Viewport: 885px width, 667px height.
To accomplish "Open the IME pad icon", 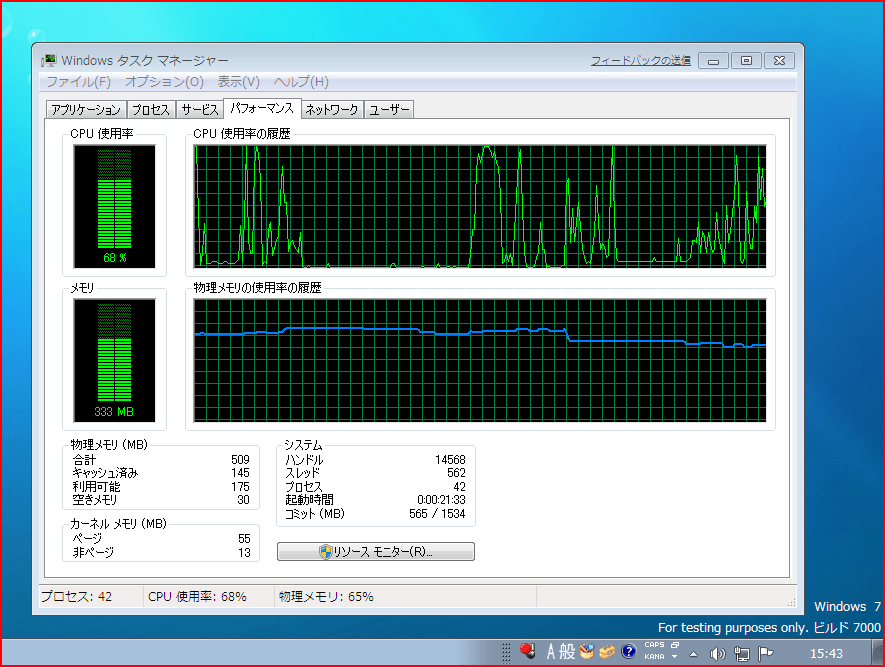I will [x=587, y=652].
